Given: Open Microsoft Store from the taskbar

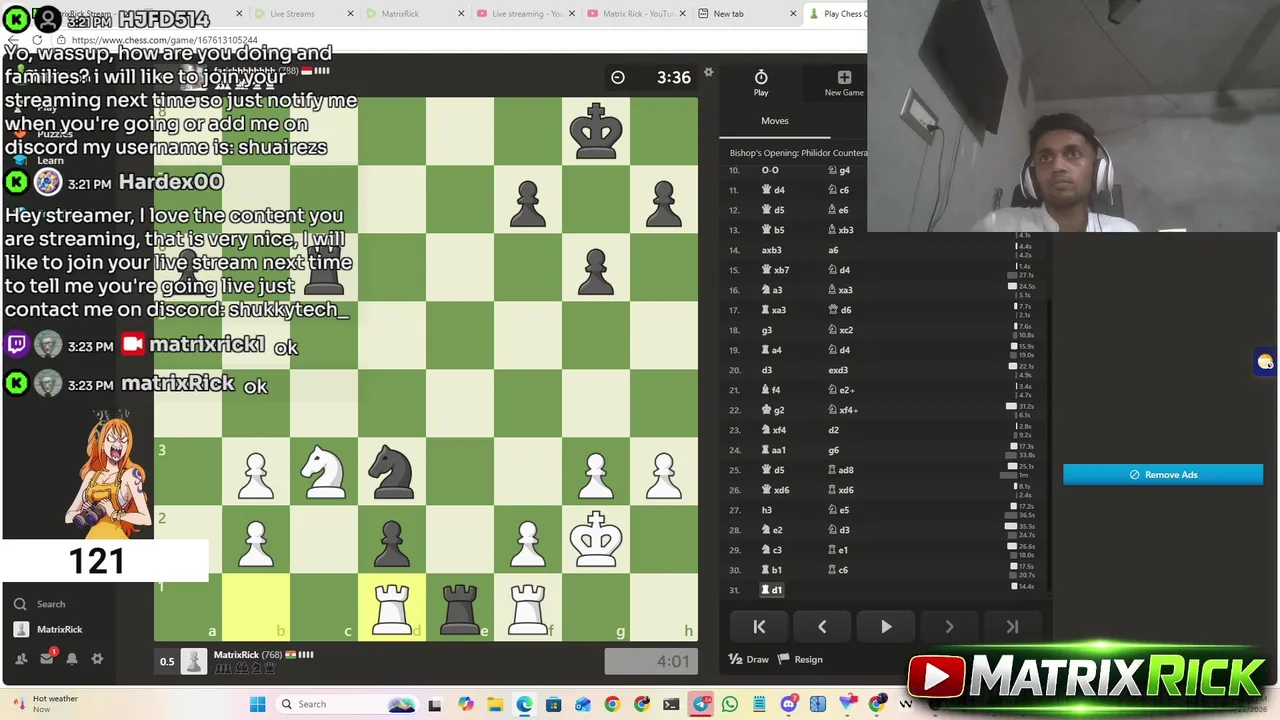Looking at the screenshot, I should click(x=553, y=704).
